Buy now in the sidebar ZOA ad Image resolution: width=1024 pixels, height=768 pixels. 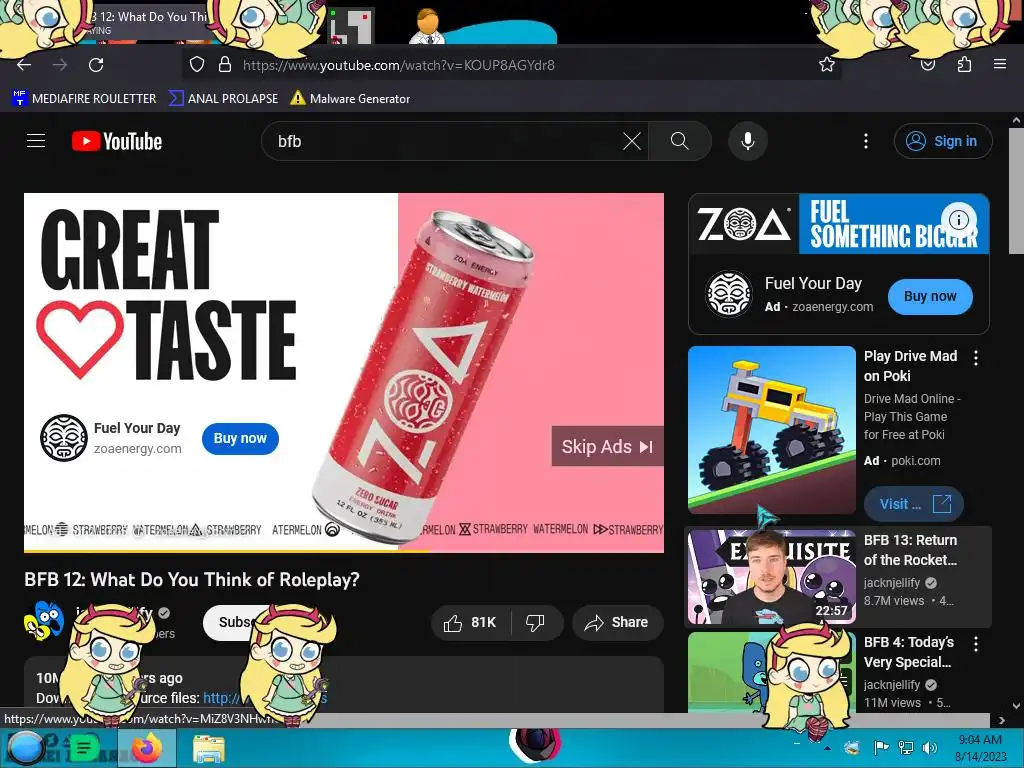click(x=930, y=296)
